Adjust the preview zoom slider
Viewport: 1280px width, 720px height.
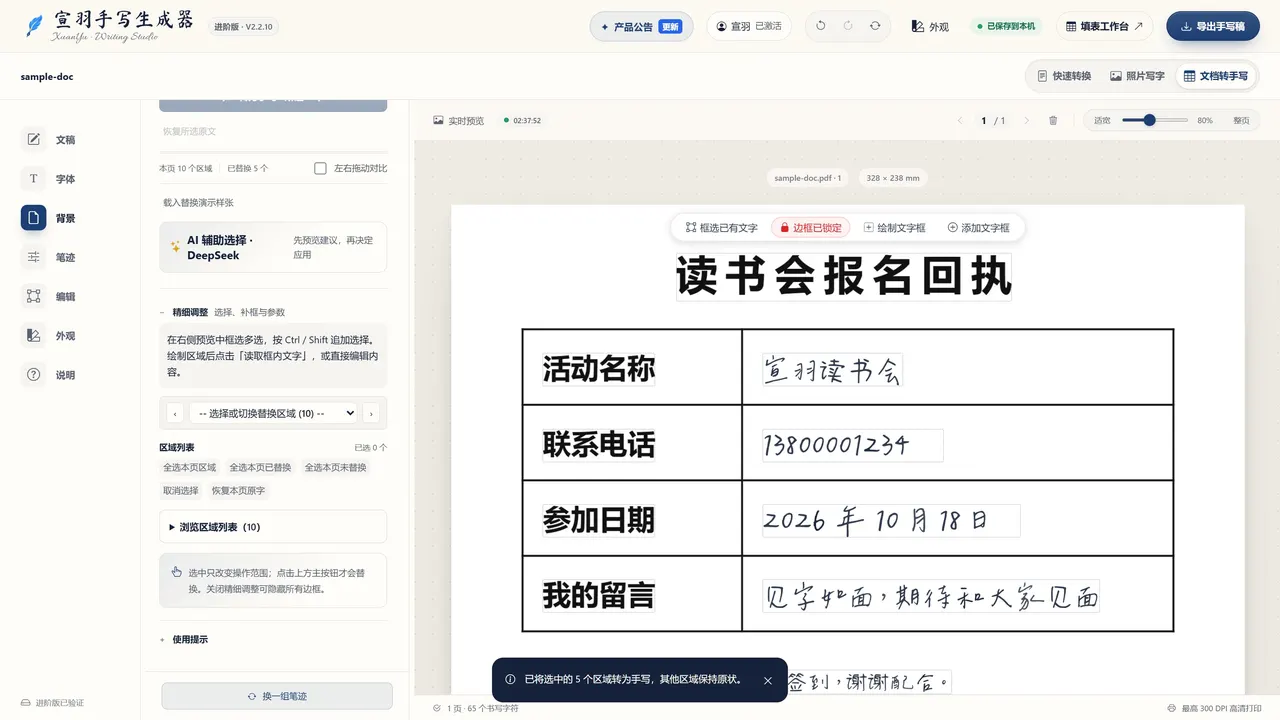1155,120
